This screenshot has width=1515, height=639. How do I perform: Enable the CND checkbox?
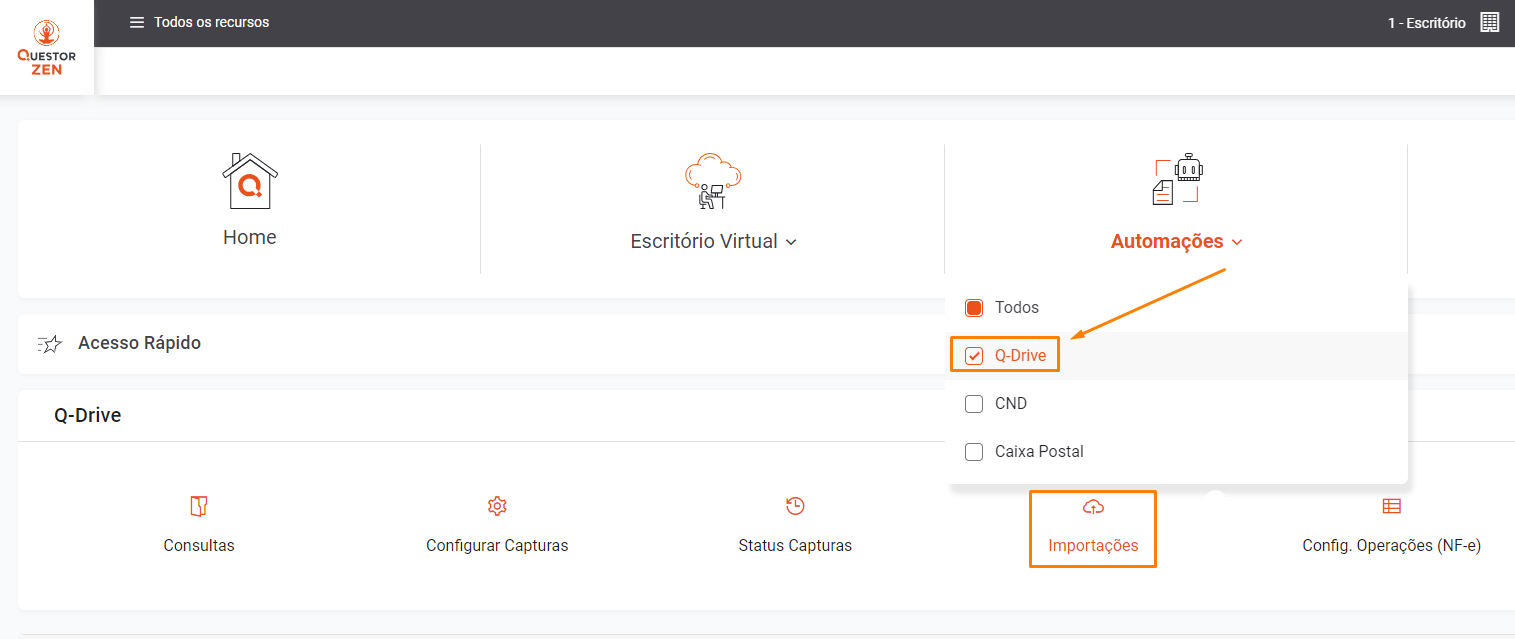click(974, 404)
